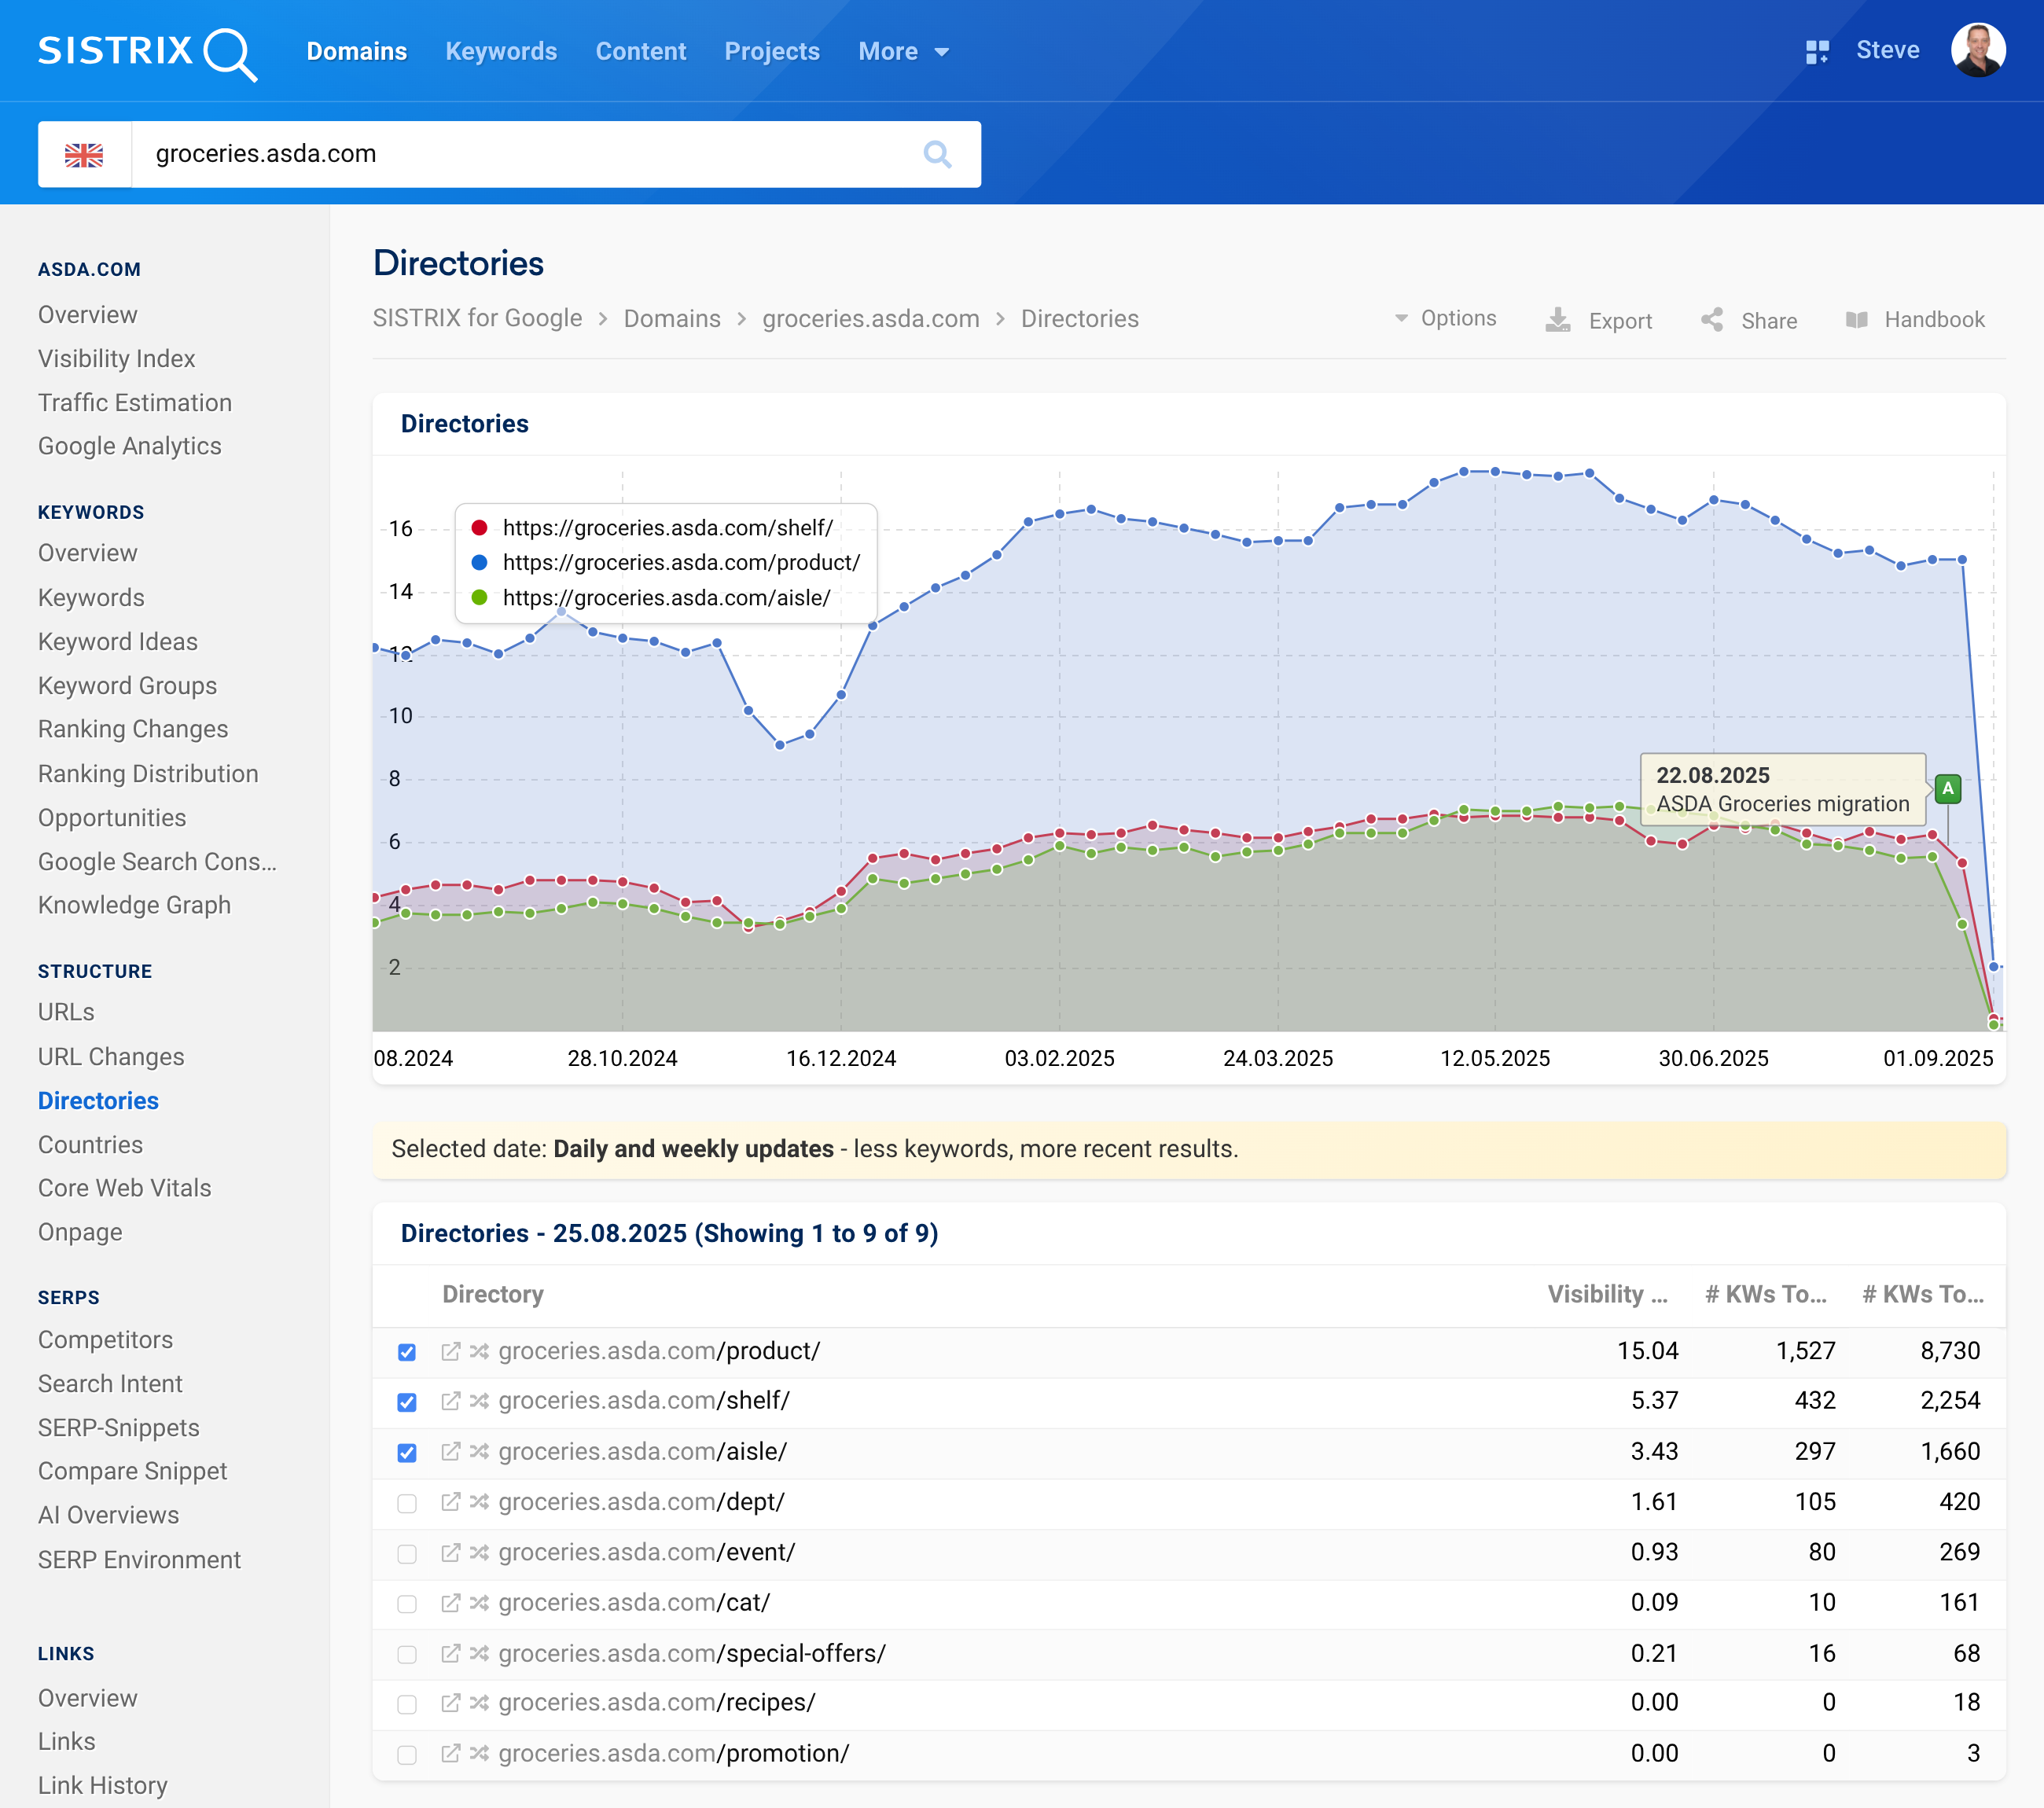Viewport: 2044px width, 1808px height.
Task: Open Ranking Distribution in sidebar
Action: [x=148, y=773]
